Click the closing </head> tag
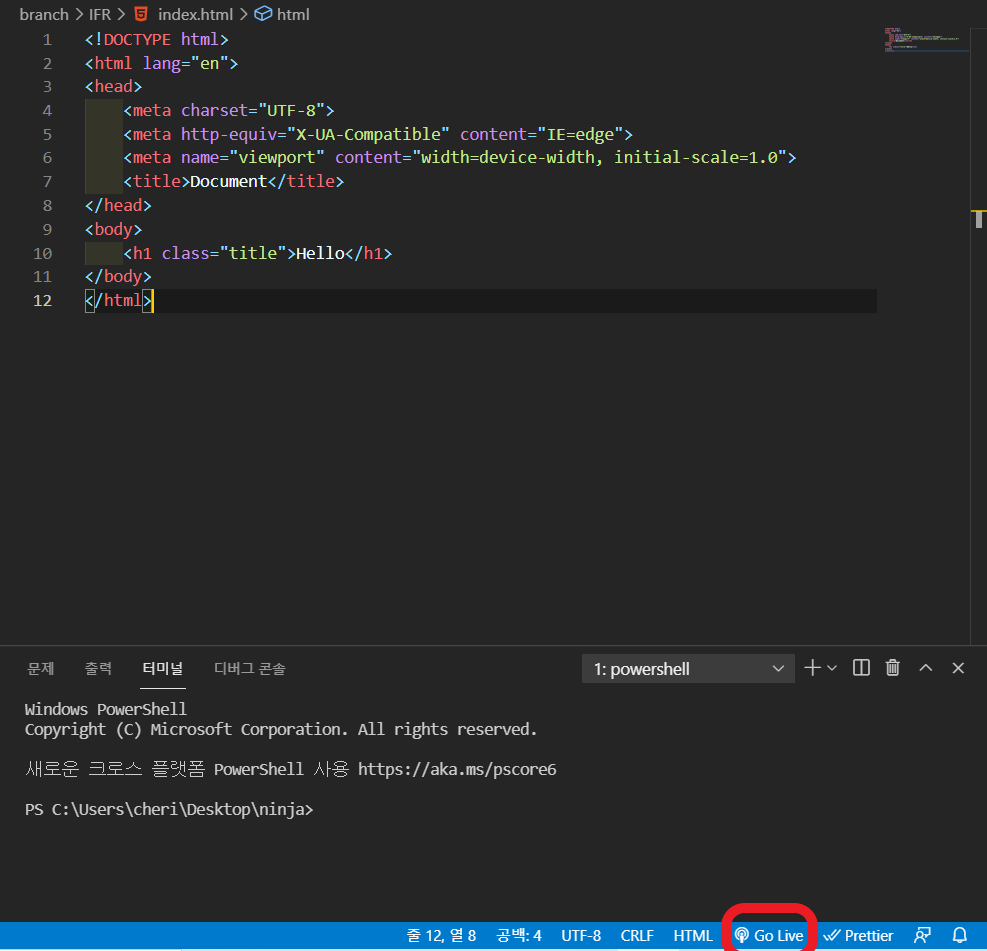Viewport: 987px width, 951px height. point(118,205)
